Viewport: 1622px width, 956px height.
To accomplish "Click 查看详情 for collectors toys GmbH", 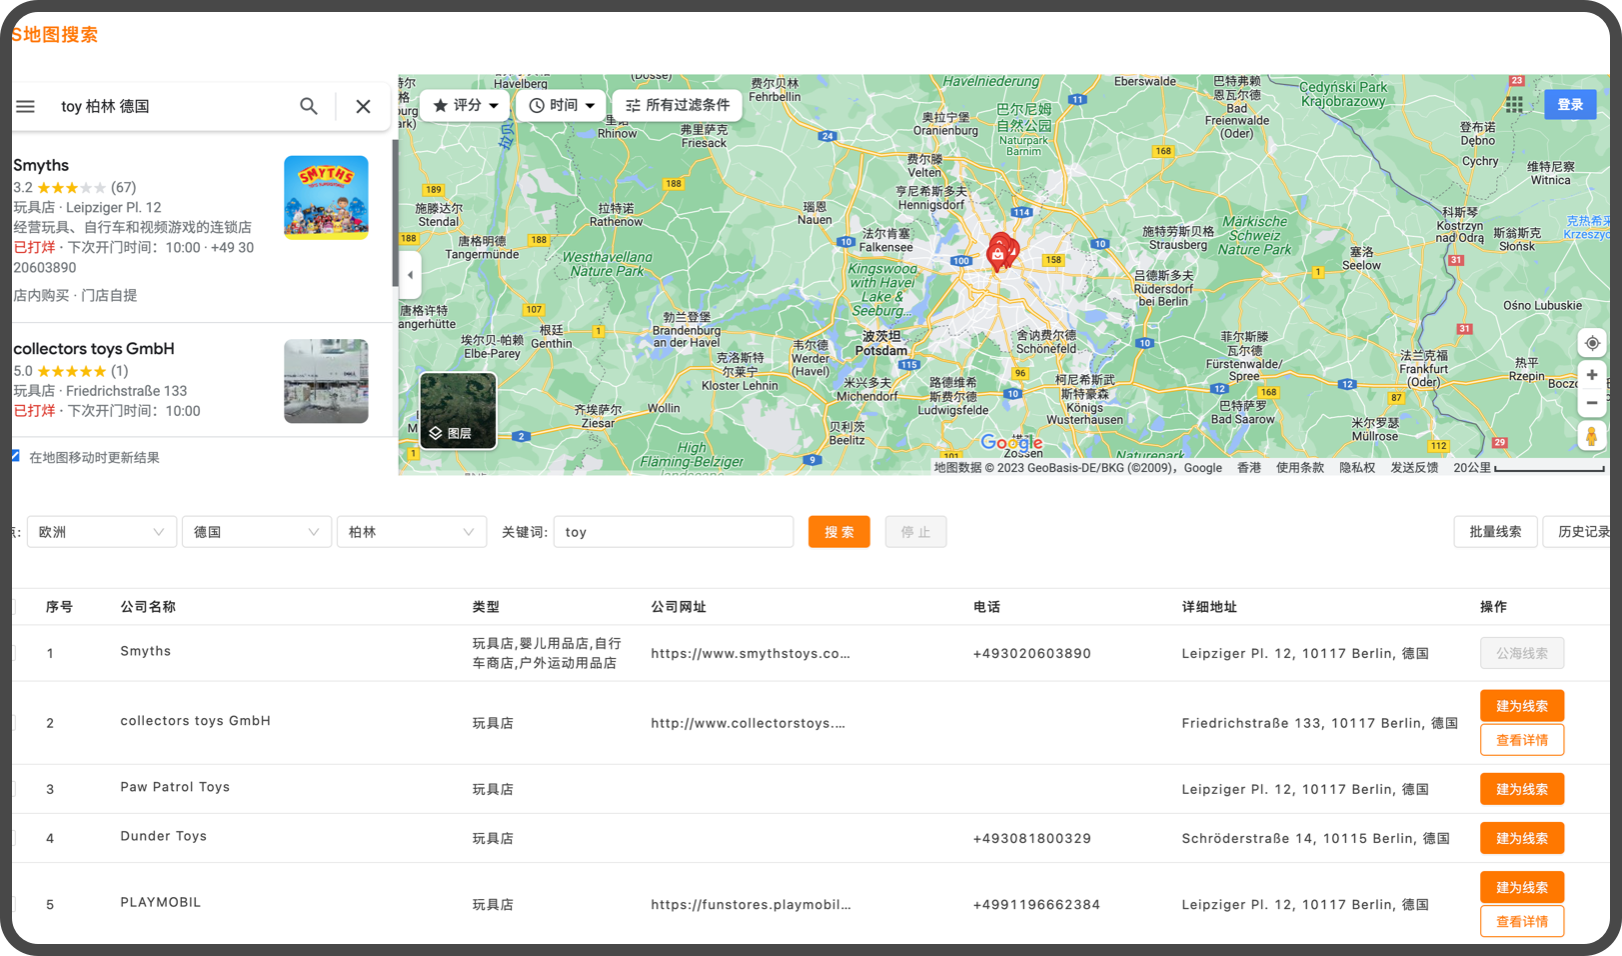I will click(1522, 740).
